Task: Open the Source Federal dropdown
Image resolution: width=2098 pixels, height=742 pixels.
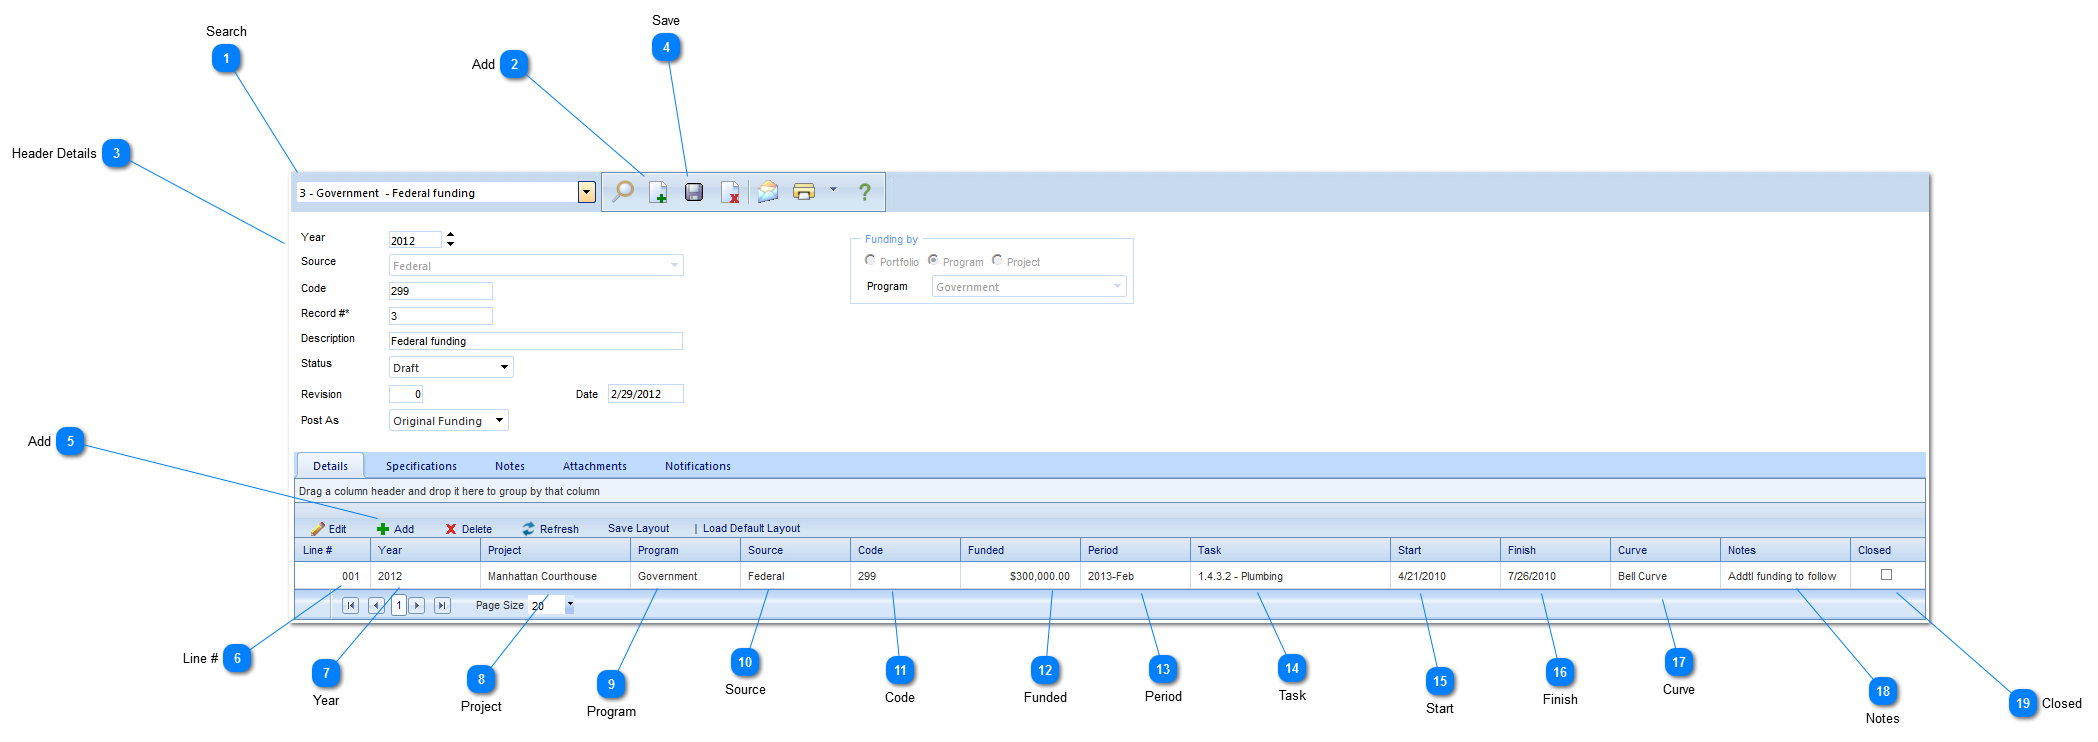Action: point(536,266)
